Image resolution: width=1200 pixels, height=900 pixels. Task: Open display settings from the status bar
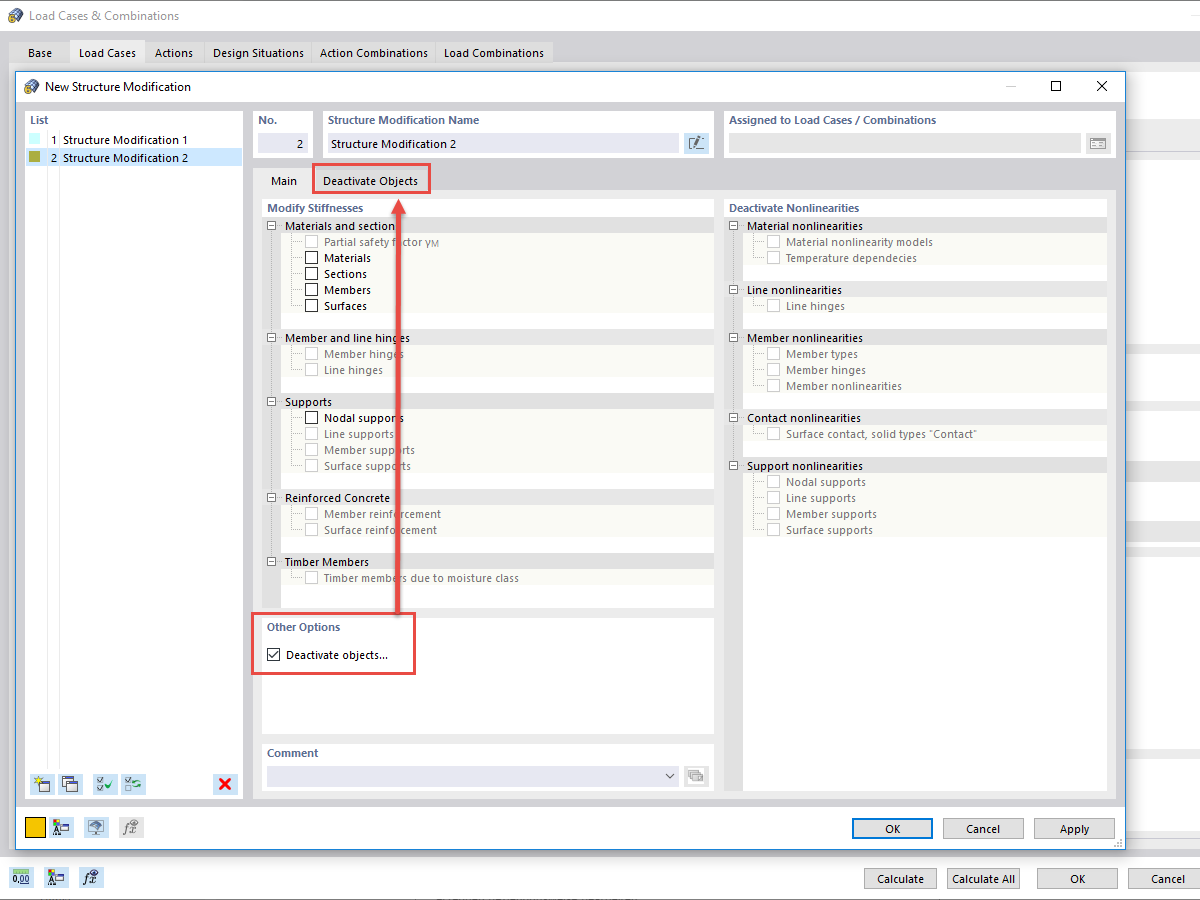(56, 877)
